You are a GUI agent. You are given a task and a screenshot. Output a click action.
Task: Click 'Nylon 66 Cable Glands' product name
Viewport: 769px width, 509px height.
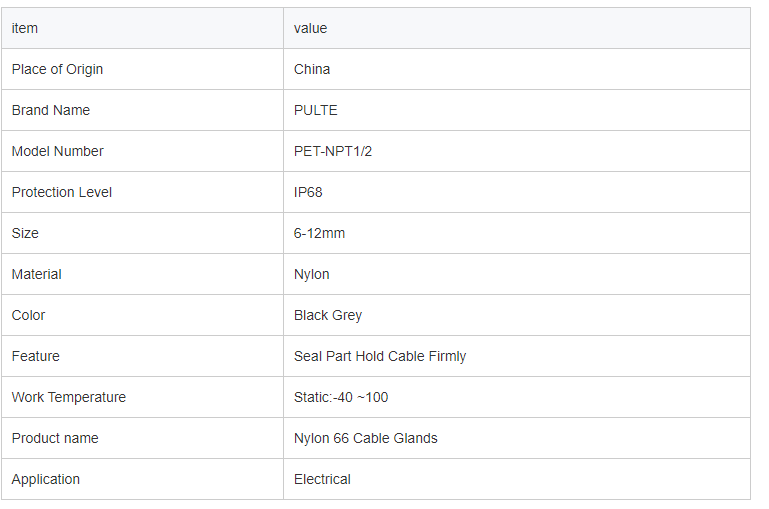[x=366, y=438]
